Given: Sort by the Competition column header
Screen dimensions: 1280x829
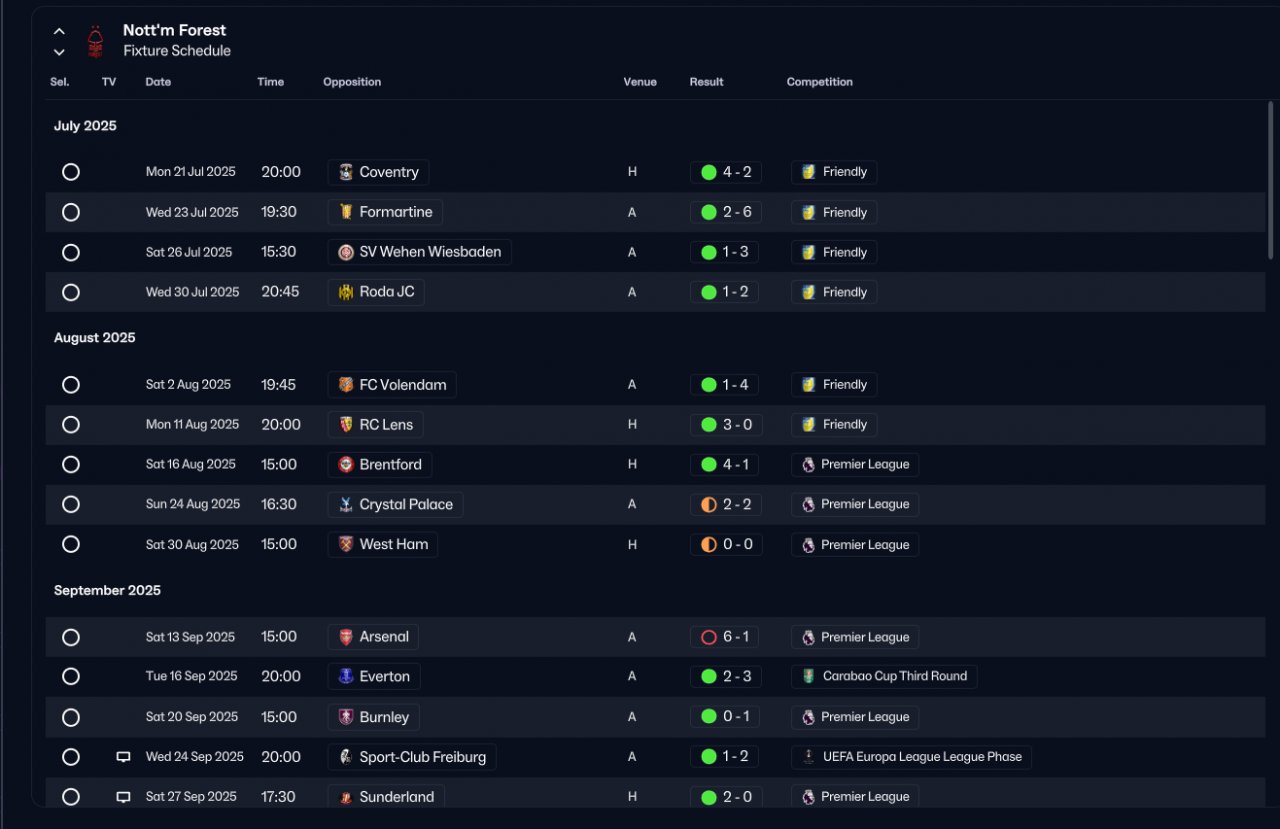Looking at the screenshot, I should pos(820,82).
